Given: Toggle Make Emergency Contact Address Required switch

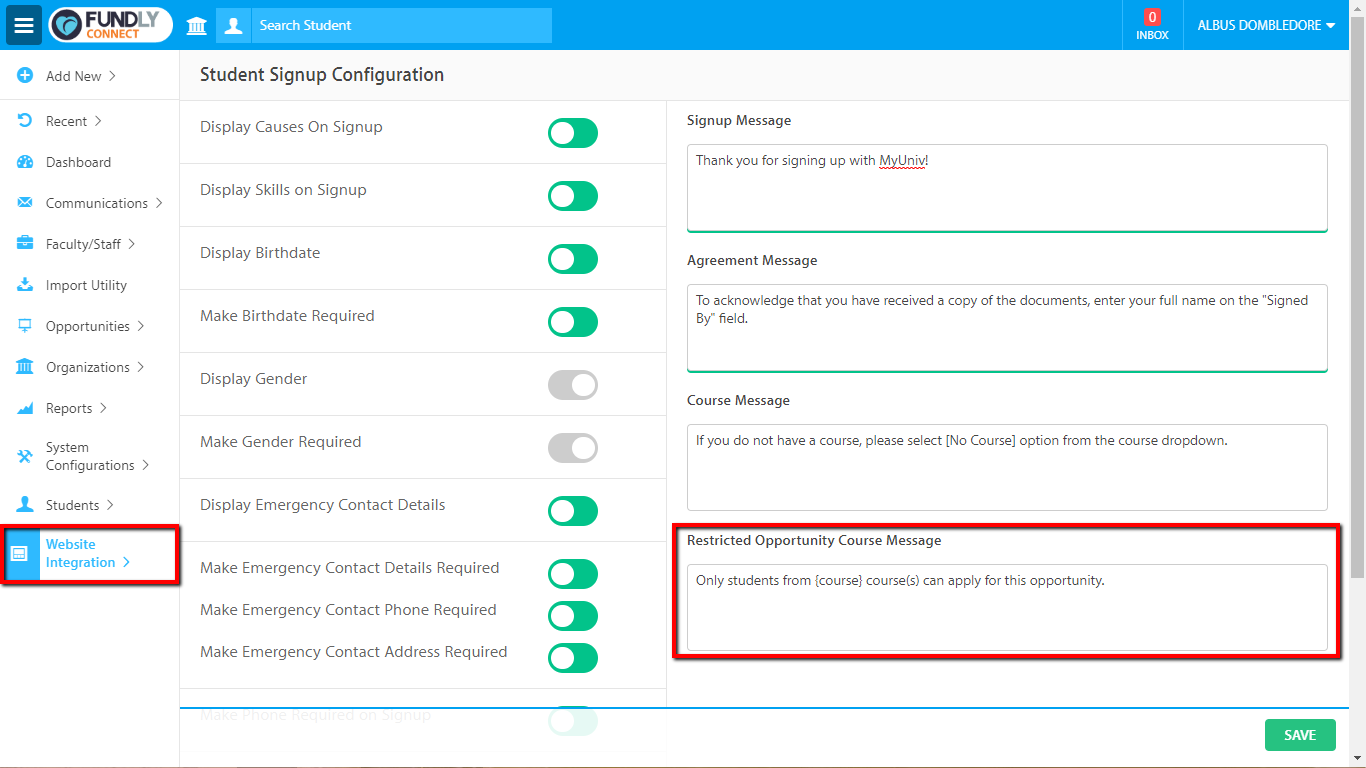Looking at the screenshot, I should [x=573, y=658].
